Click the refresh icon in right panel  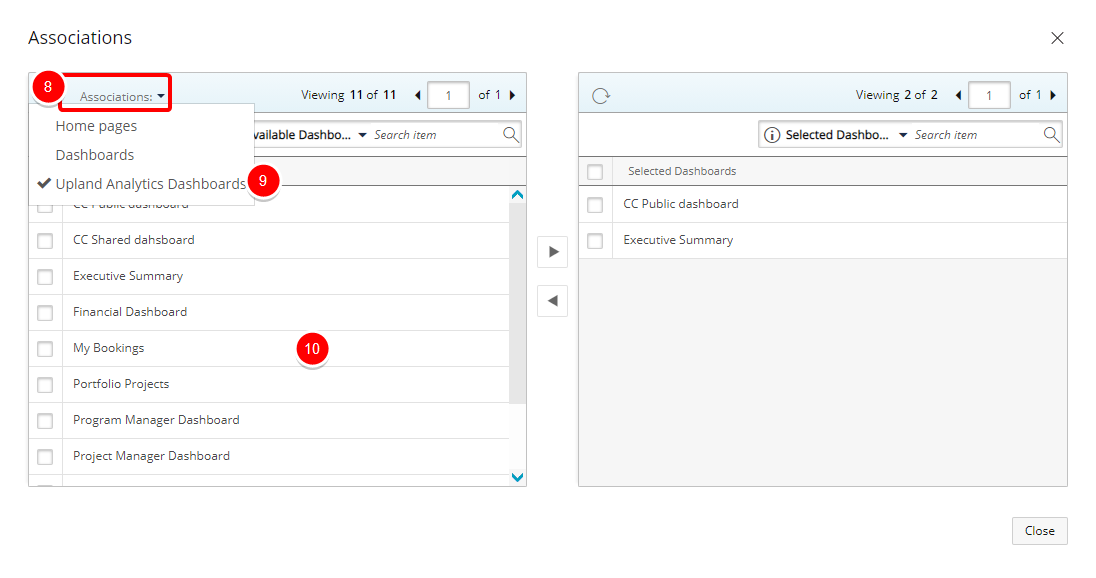[x=601, y=96]
